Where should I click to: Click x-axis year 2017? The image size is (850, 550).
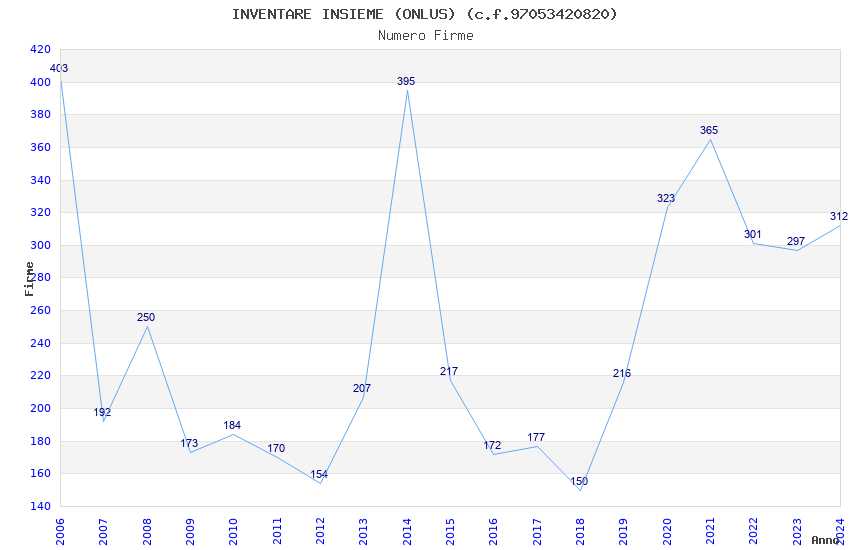pos(537,531)
